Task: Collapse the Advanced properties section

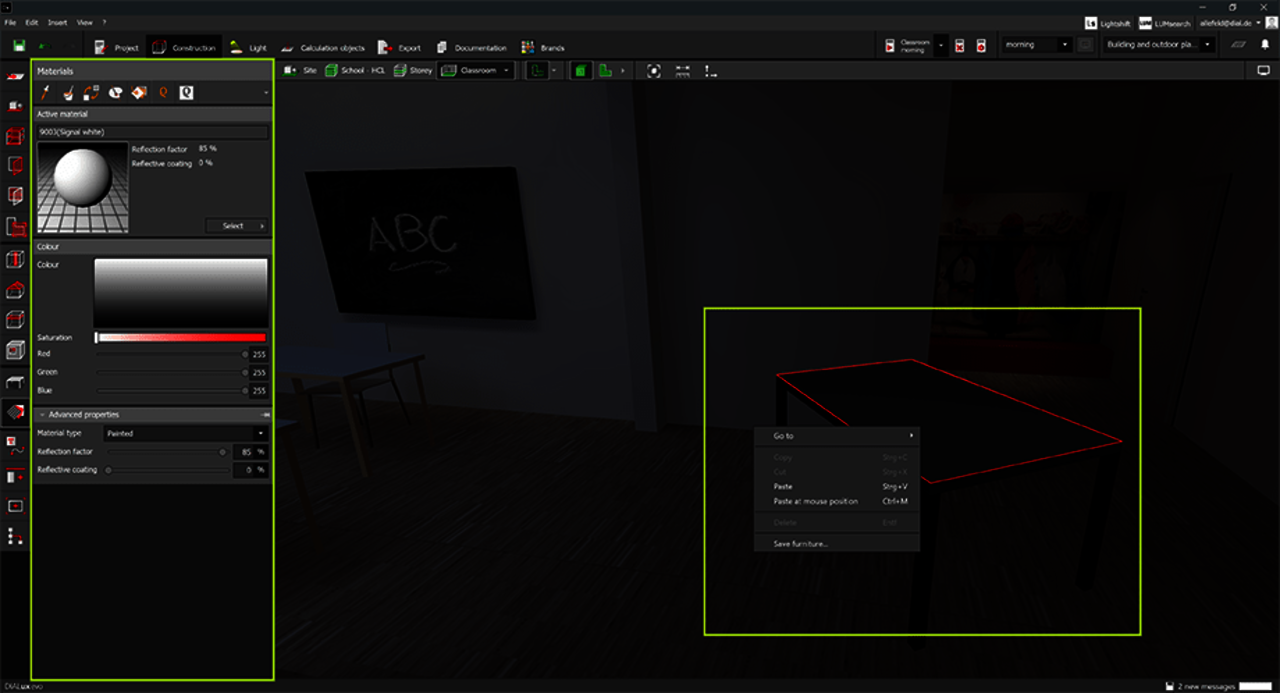Action: [x=42, y=414]
